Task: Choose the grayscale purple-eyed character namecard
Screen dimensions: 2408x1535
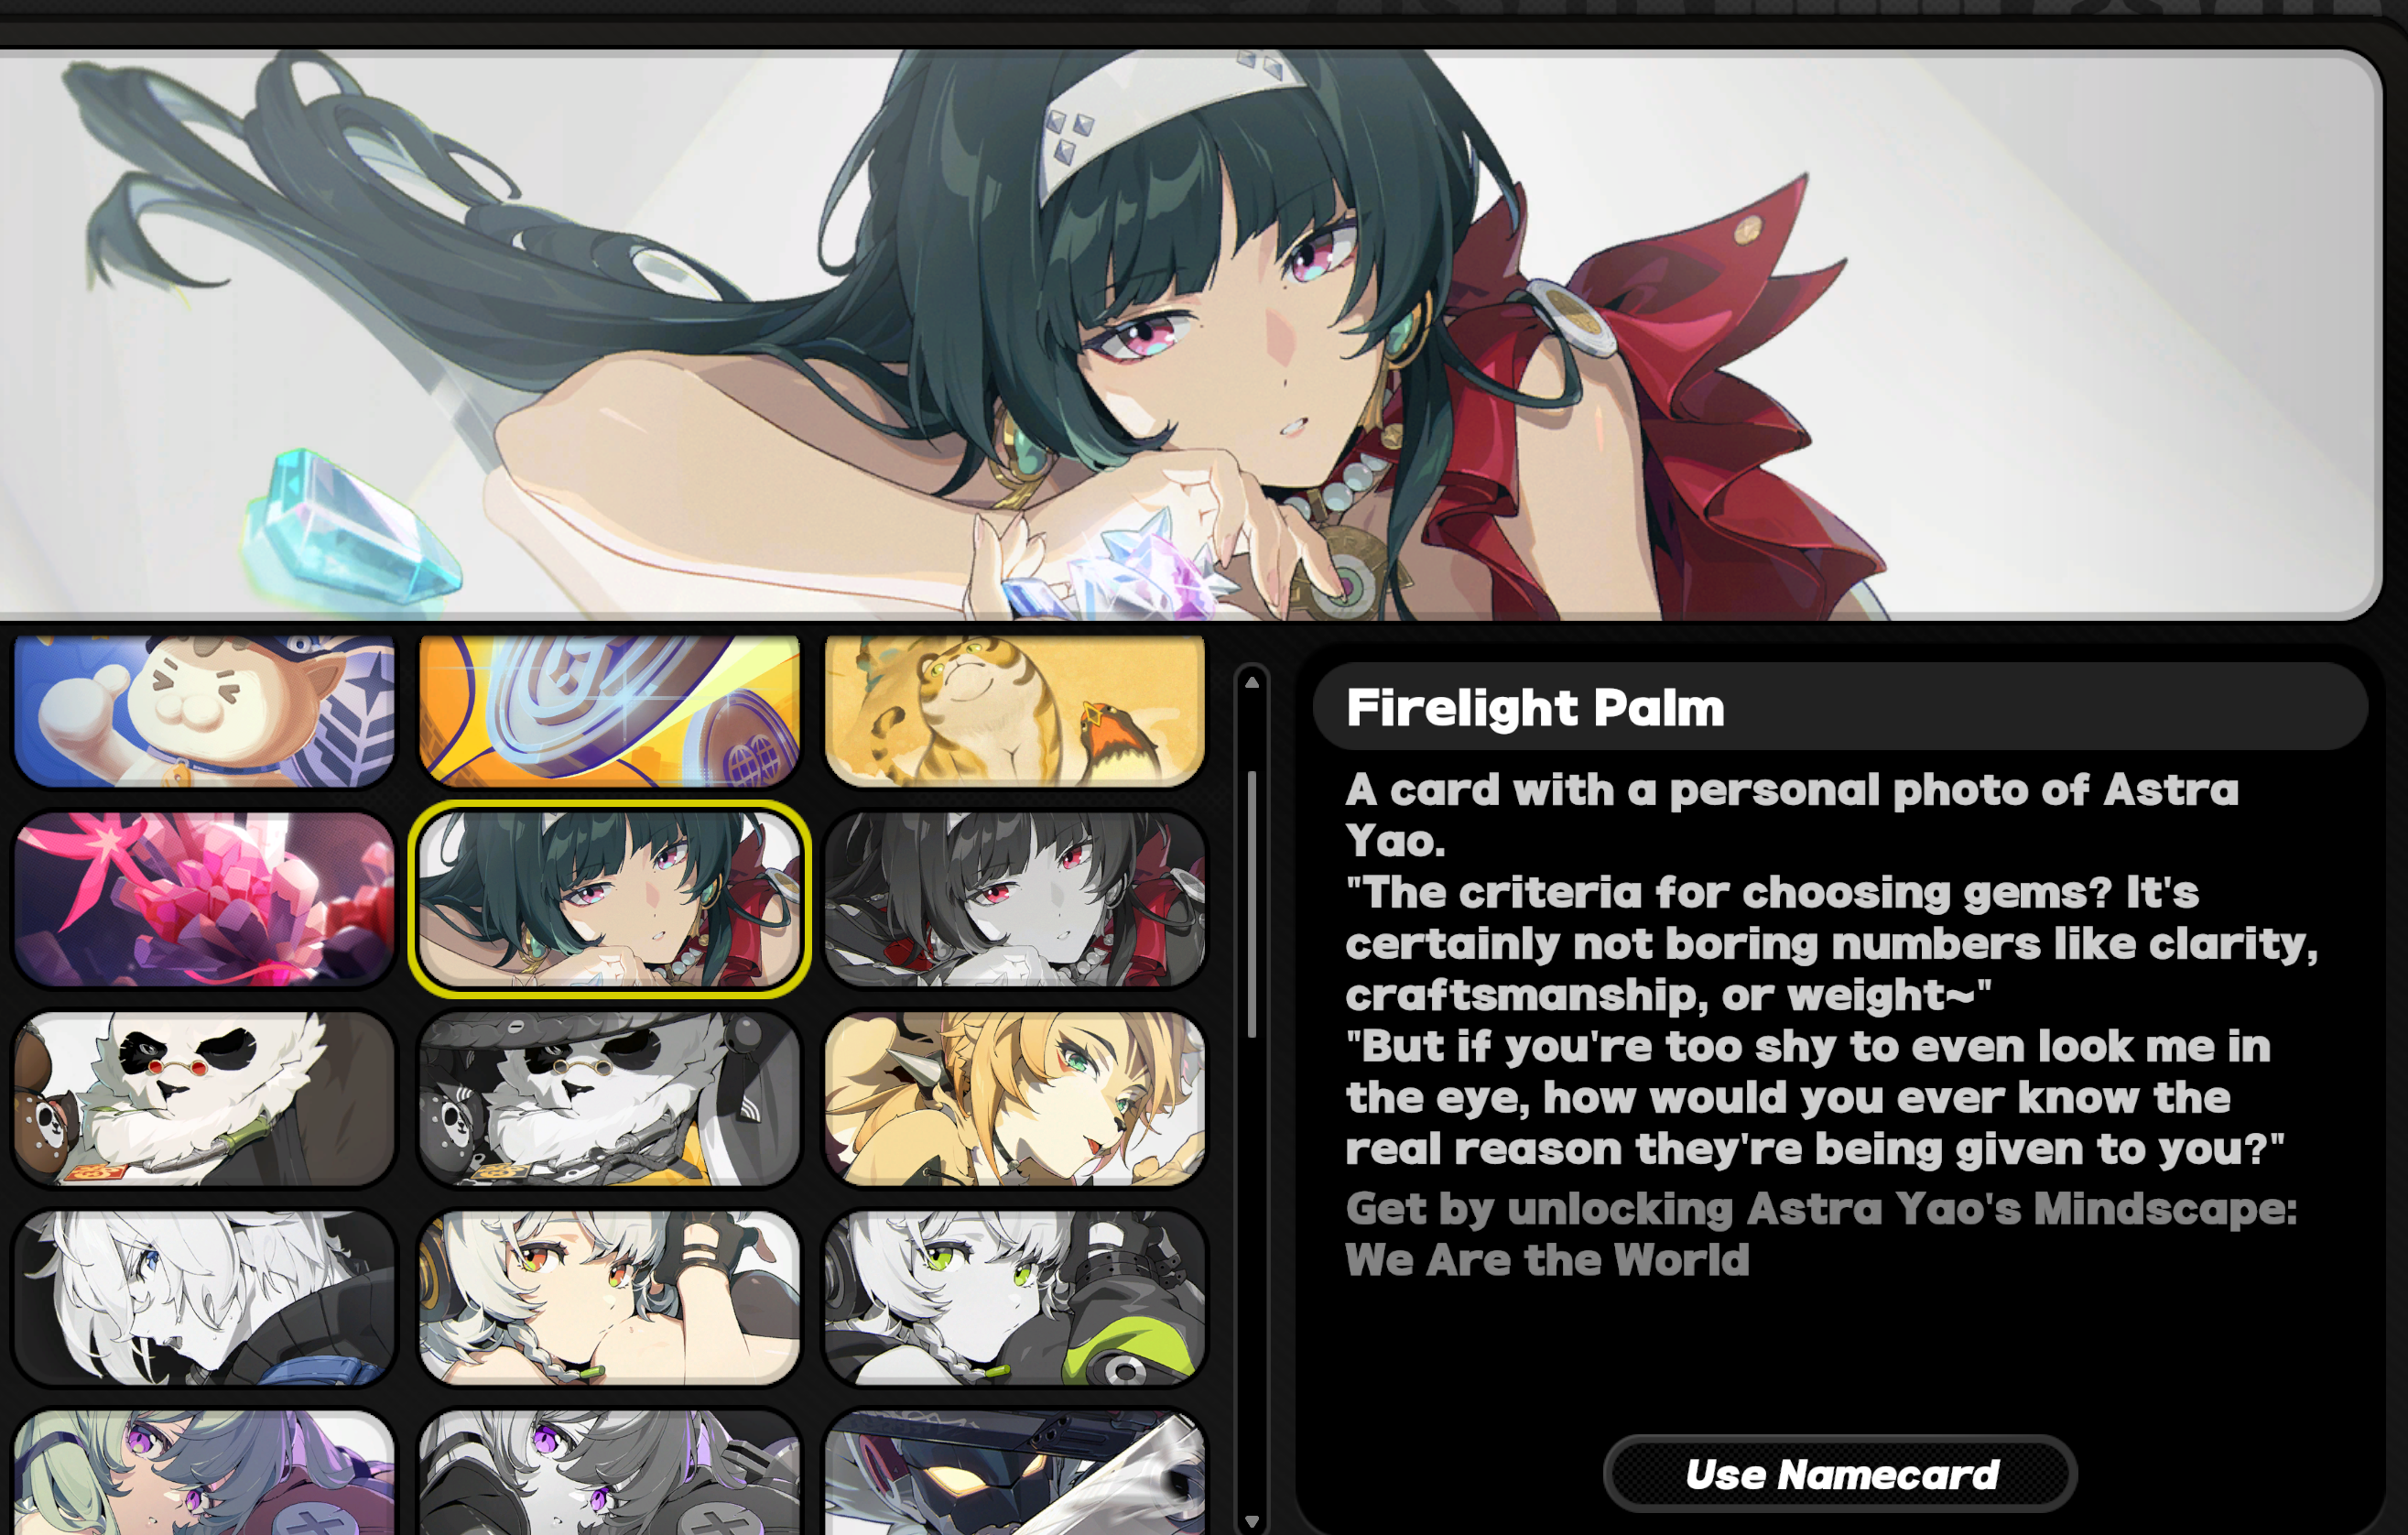Action: (609, 1472)
